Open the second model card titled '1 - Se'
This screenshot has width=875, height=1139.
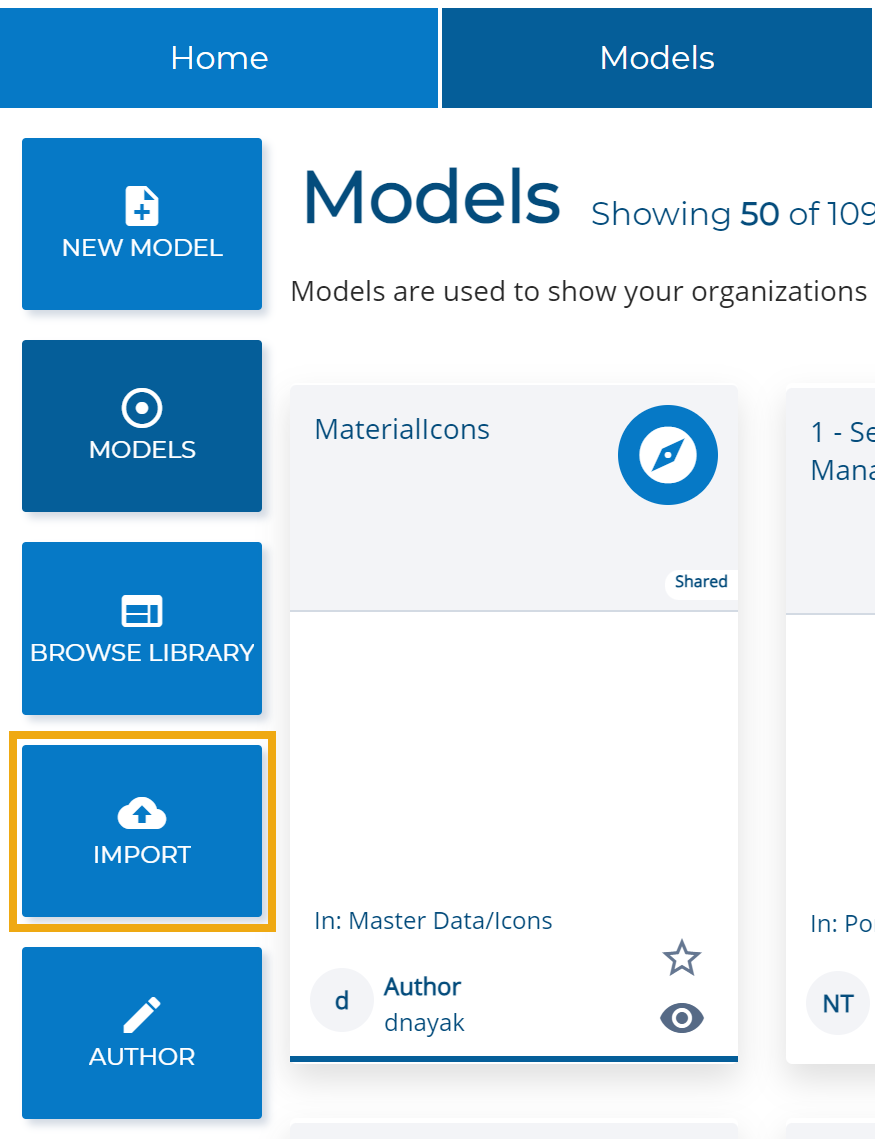841,450
